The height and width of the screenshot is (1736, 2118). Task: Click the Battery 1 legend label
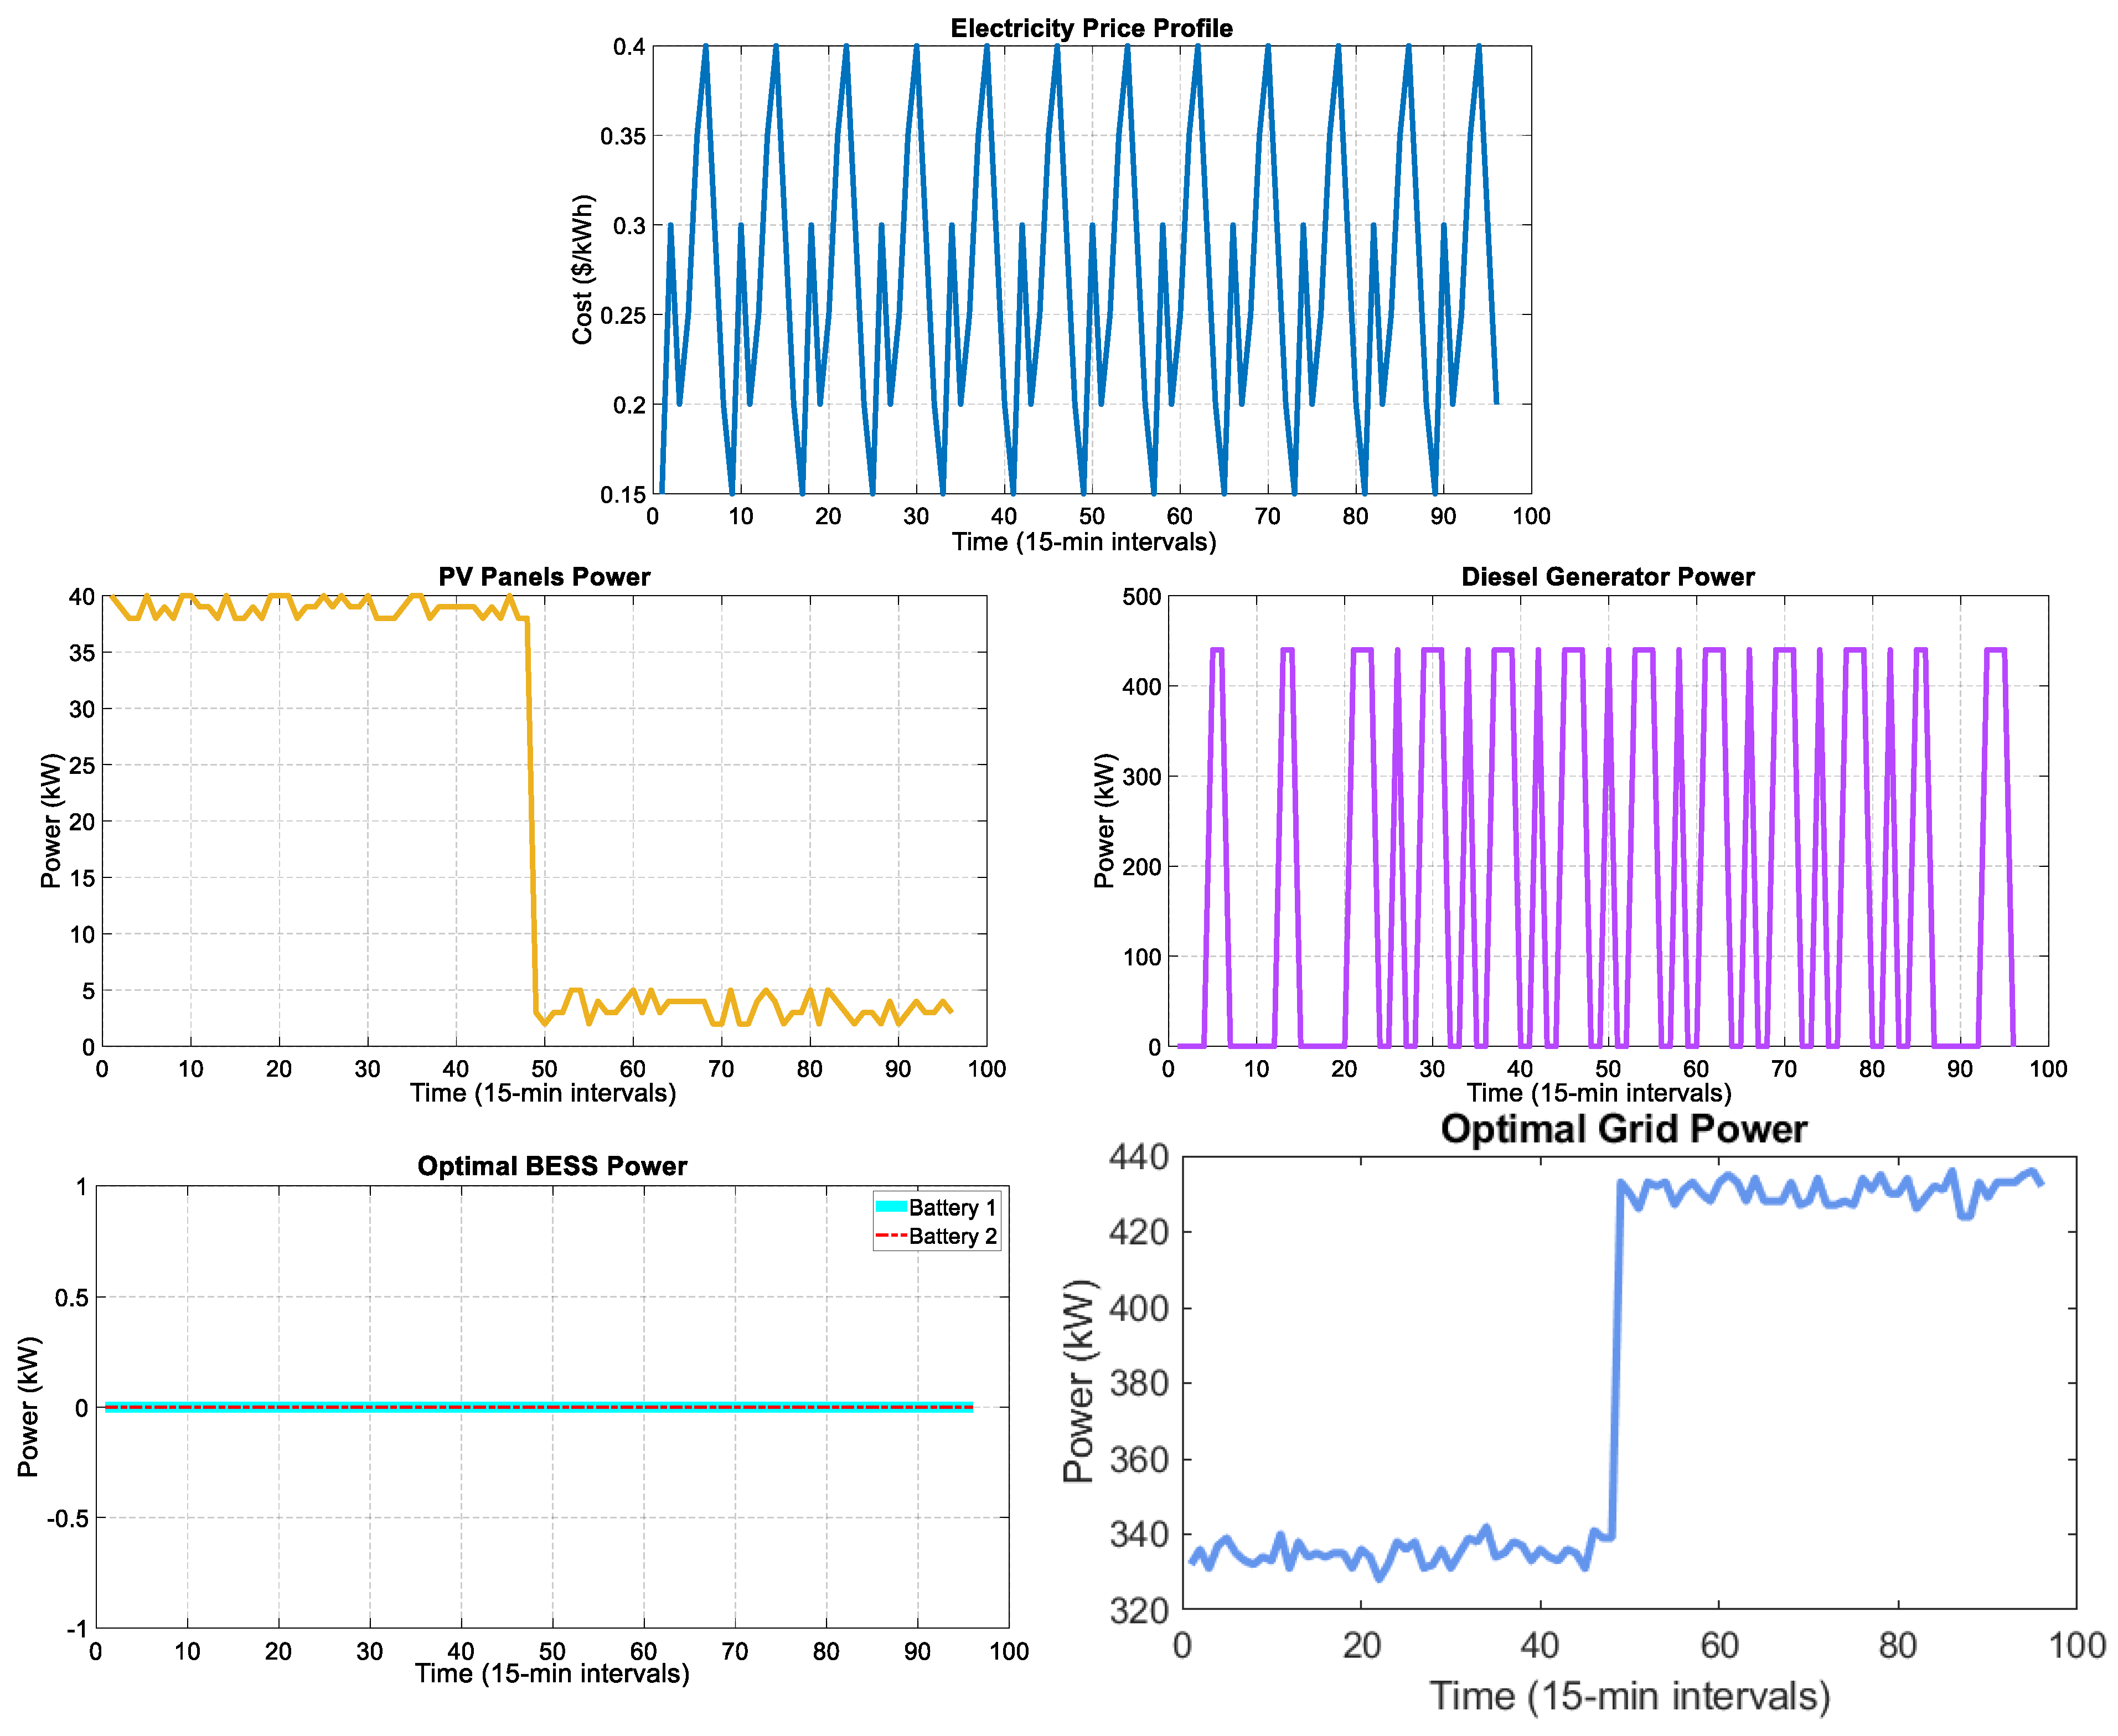[952, 1207]
